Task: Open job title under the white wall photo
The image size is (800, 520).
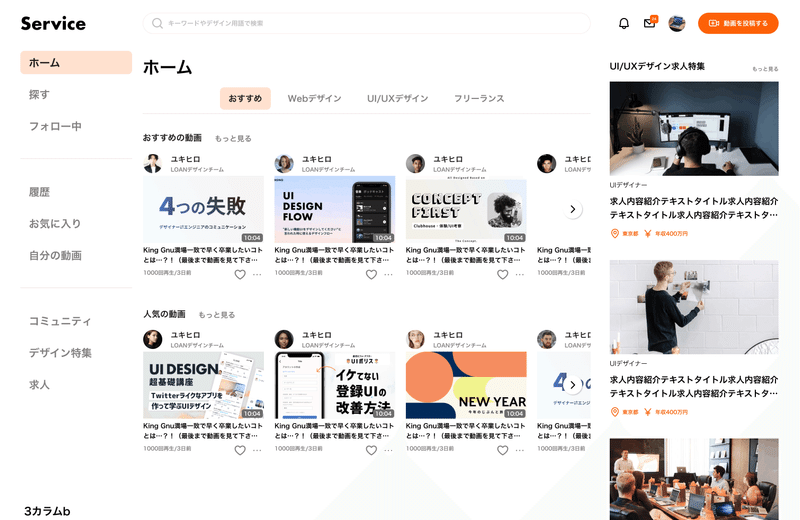Action: coord(694,386)
